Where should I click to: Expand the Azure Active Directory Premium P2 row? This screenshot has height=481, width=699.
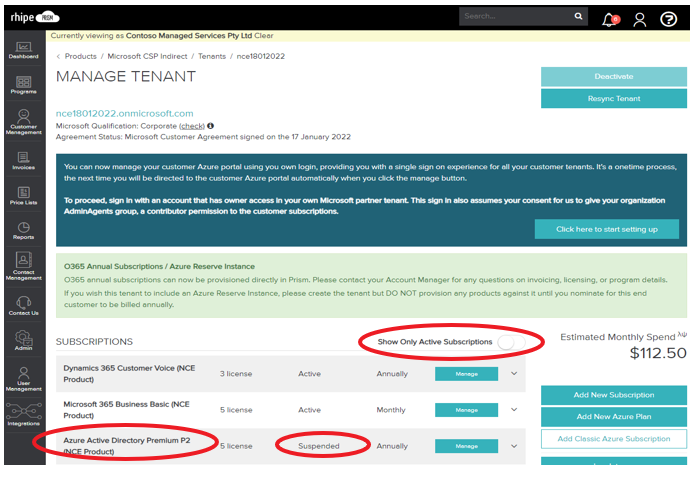514,446
